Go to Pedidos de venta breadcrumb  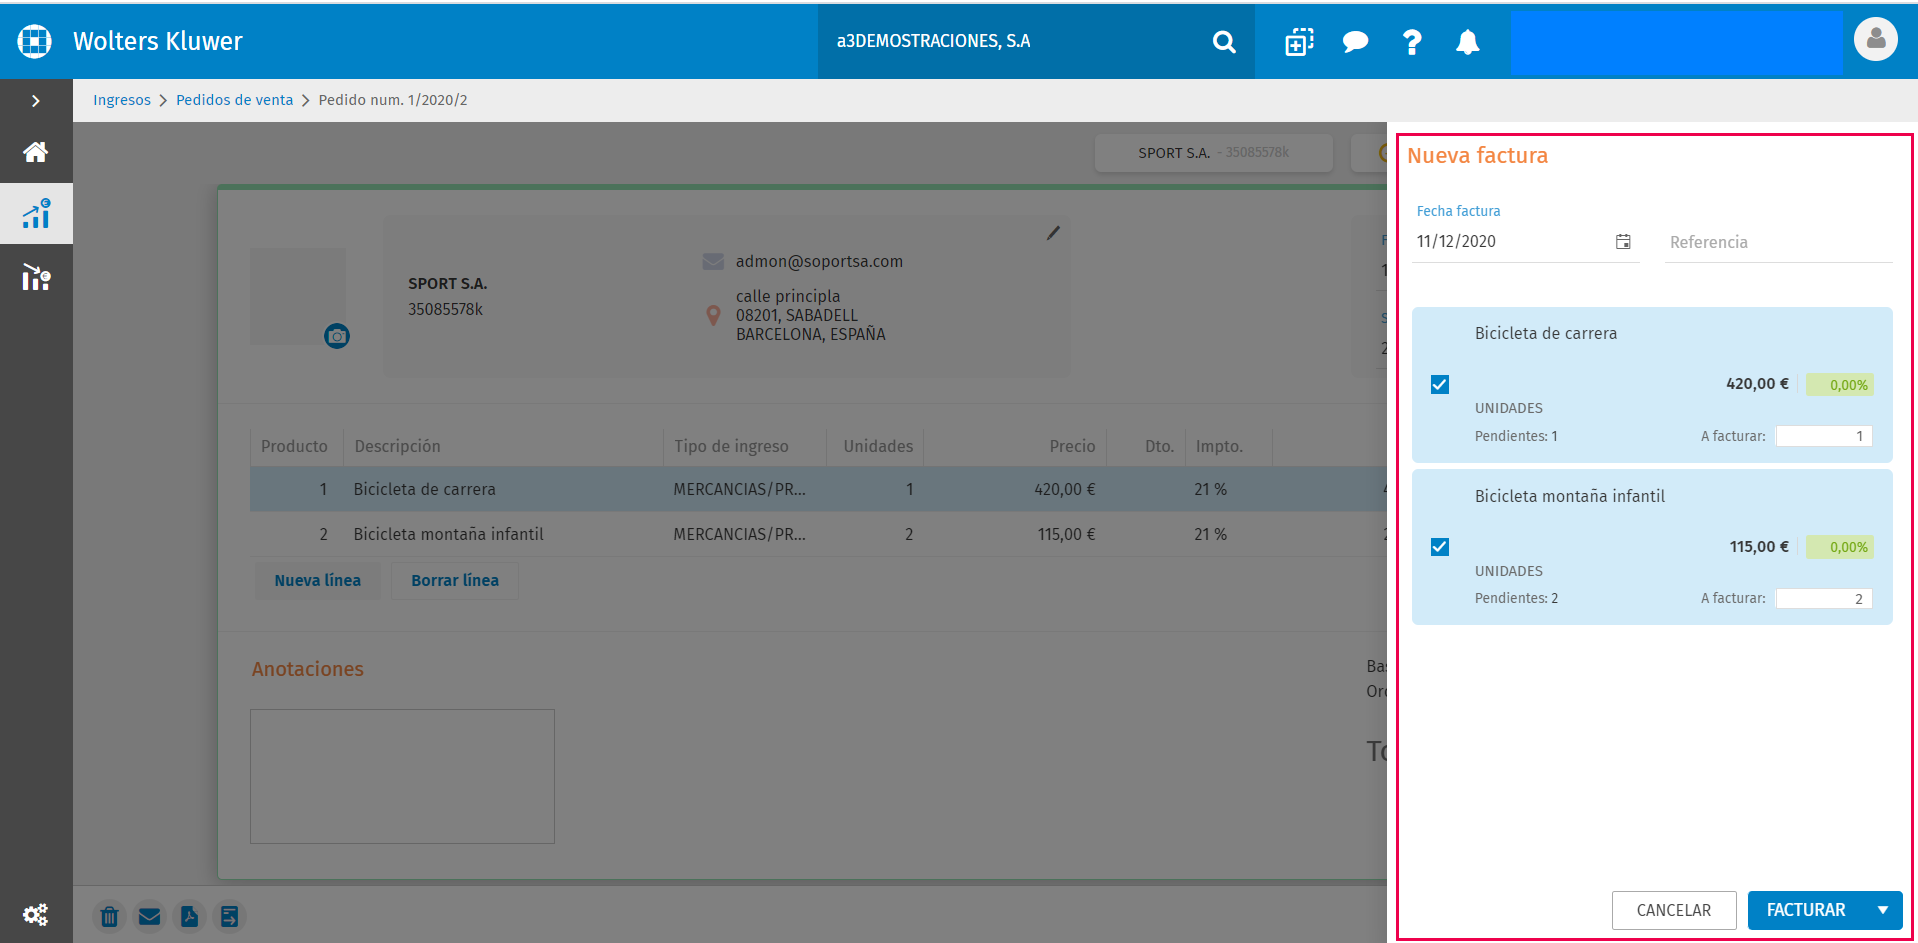pos(235,100)
